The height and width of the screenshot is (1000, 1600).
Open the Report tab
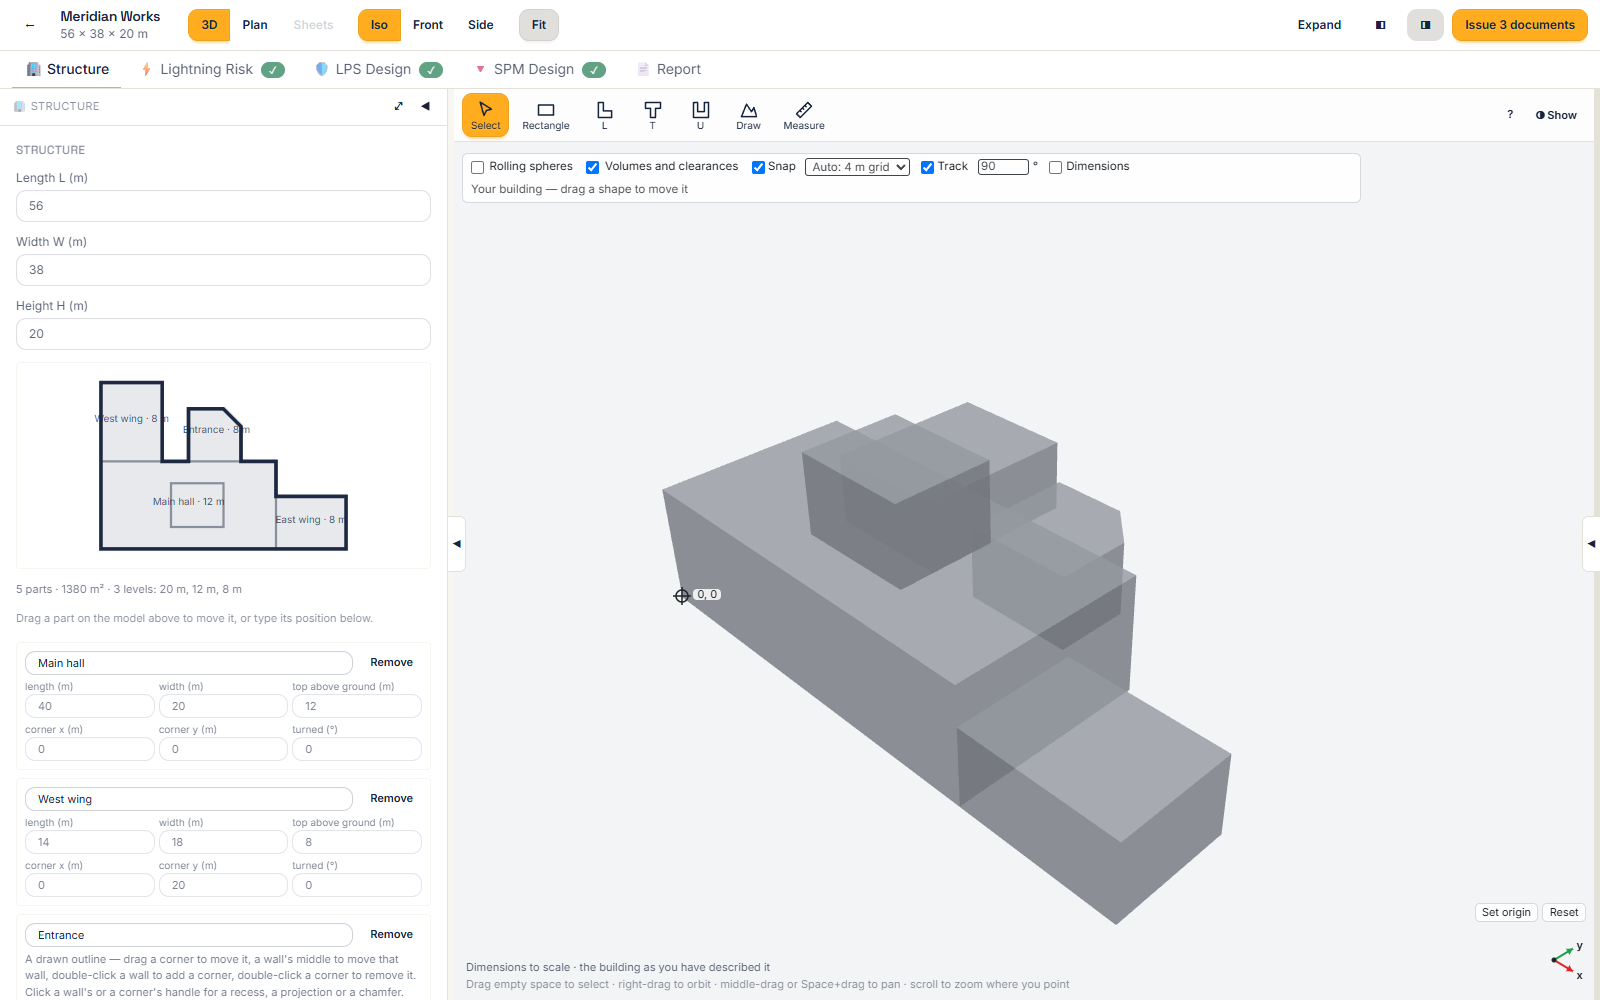669,69
